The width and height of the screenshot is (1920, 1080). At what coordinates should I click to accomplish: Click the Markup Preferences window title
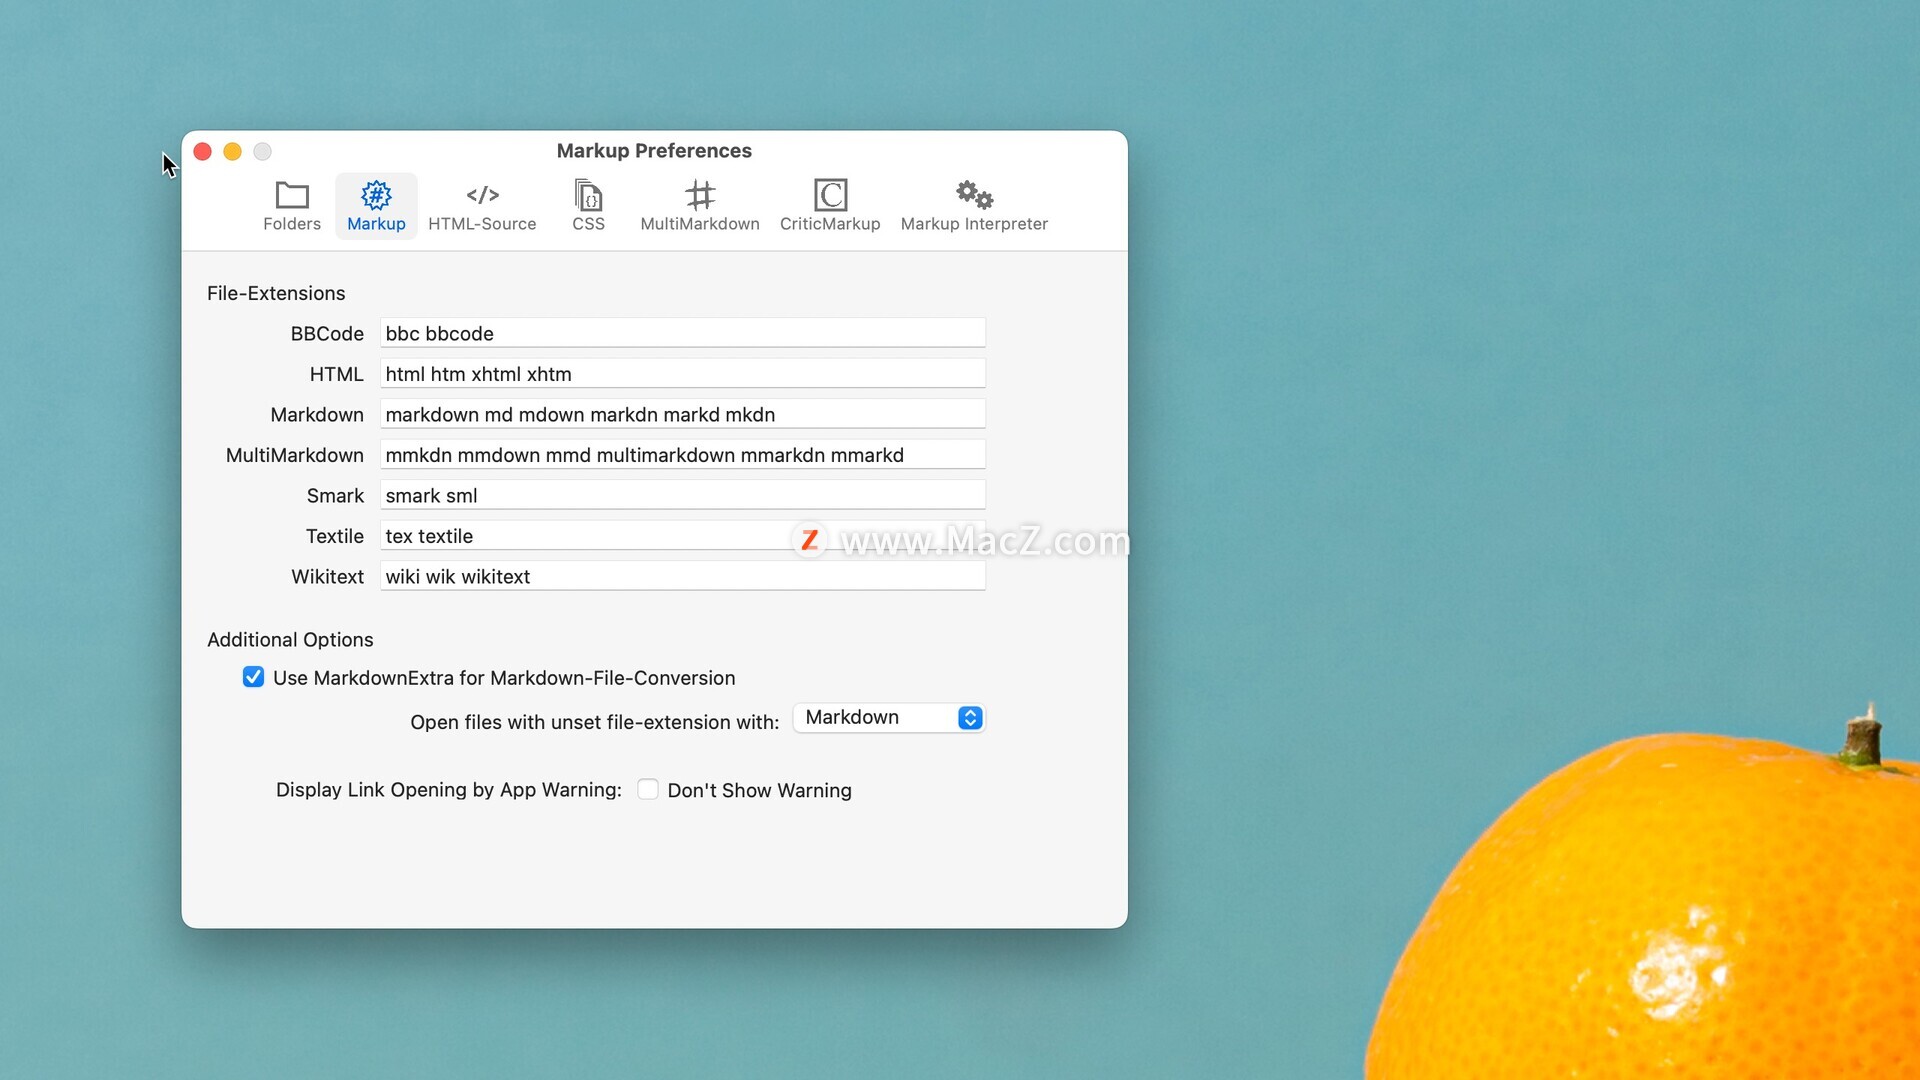click(x=654, y=151)
